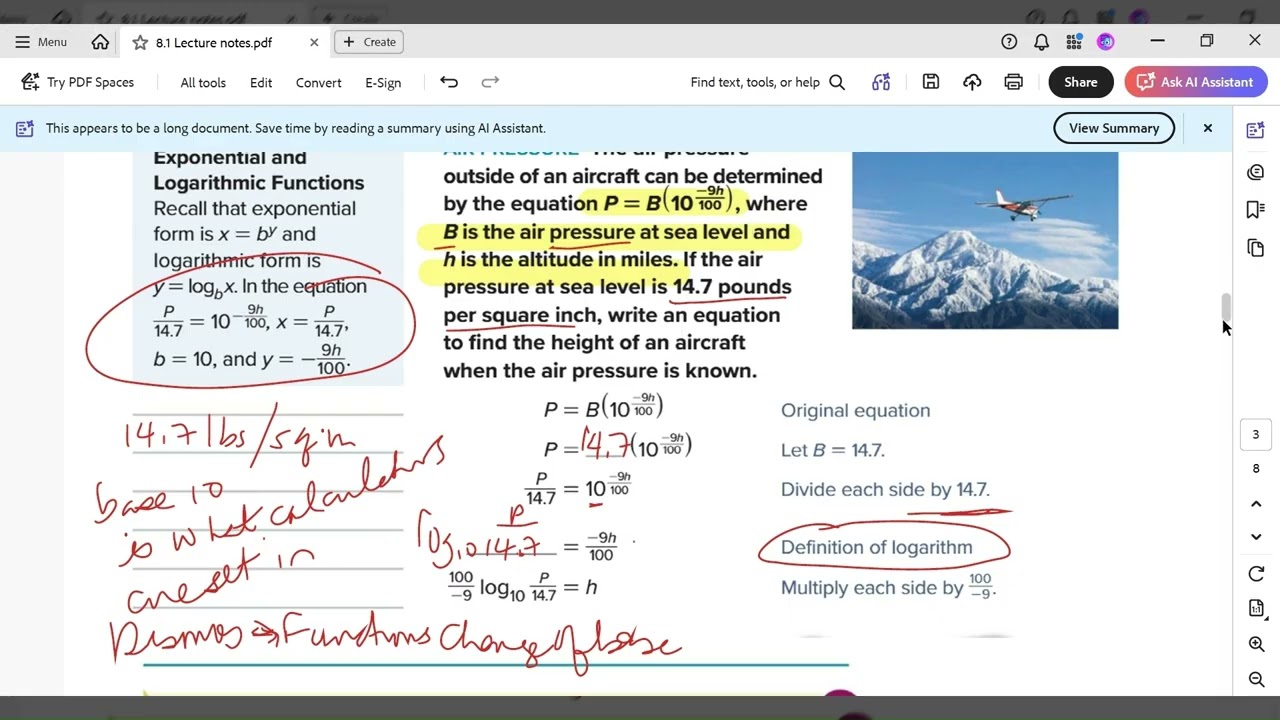Screen dimensions: 1280x720
Task: Click the text 'Original equation'
Action: coord(855,410)
